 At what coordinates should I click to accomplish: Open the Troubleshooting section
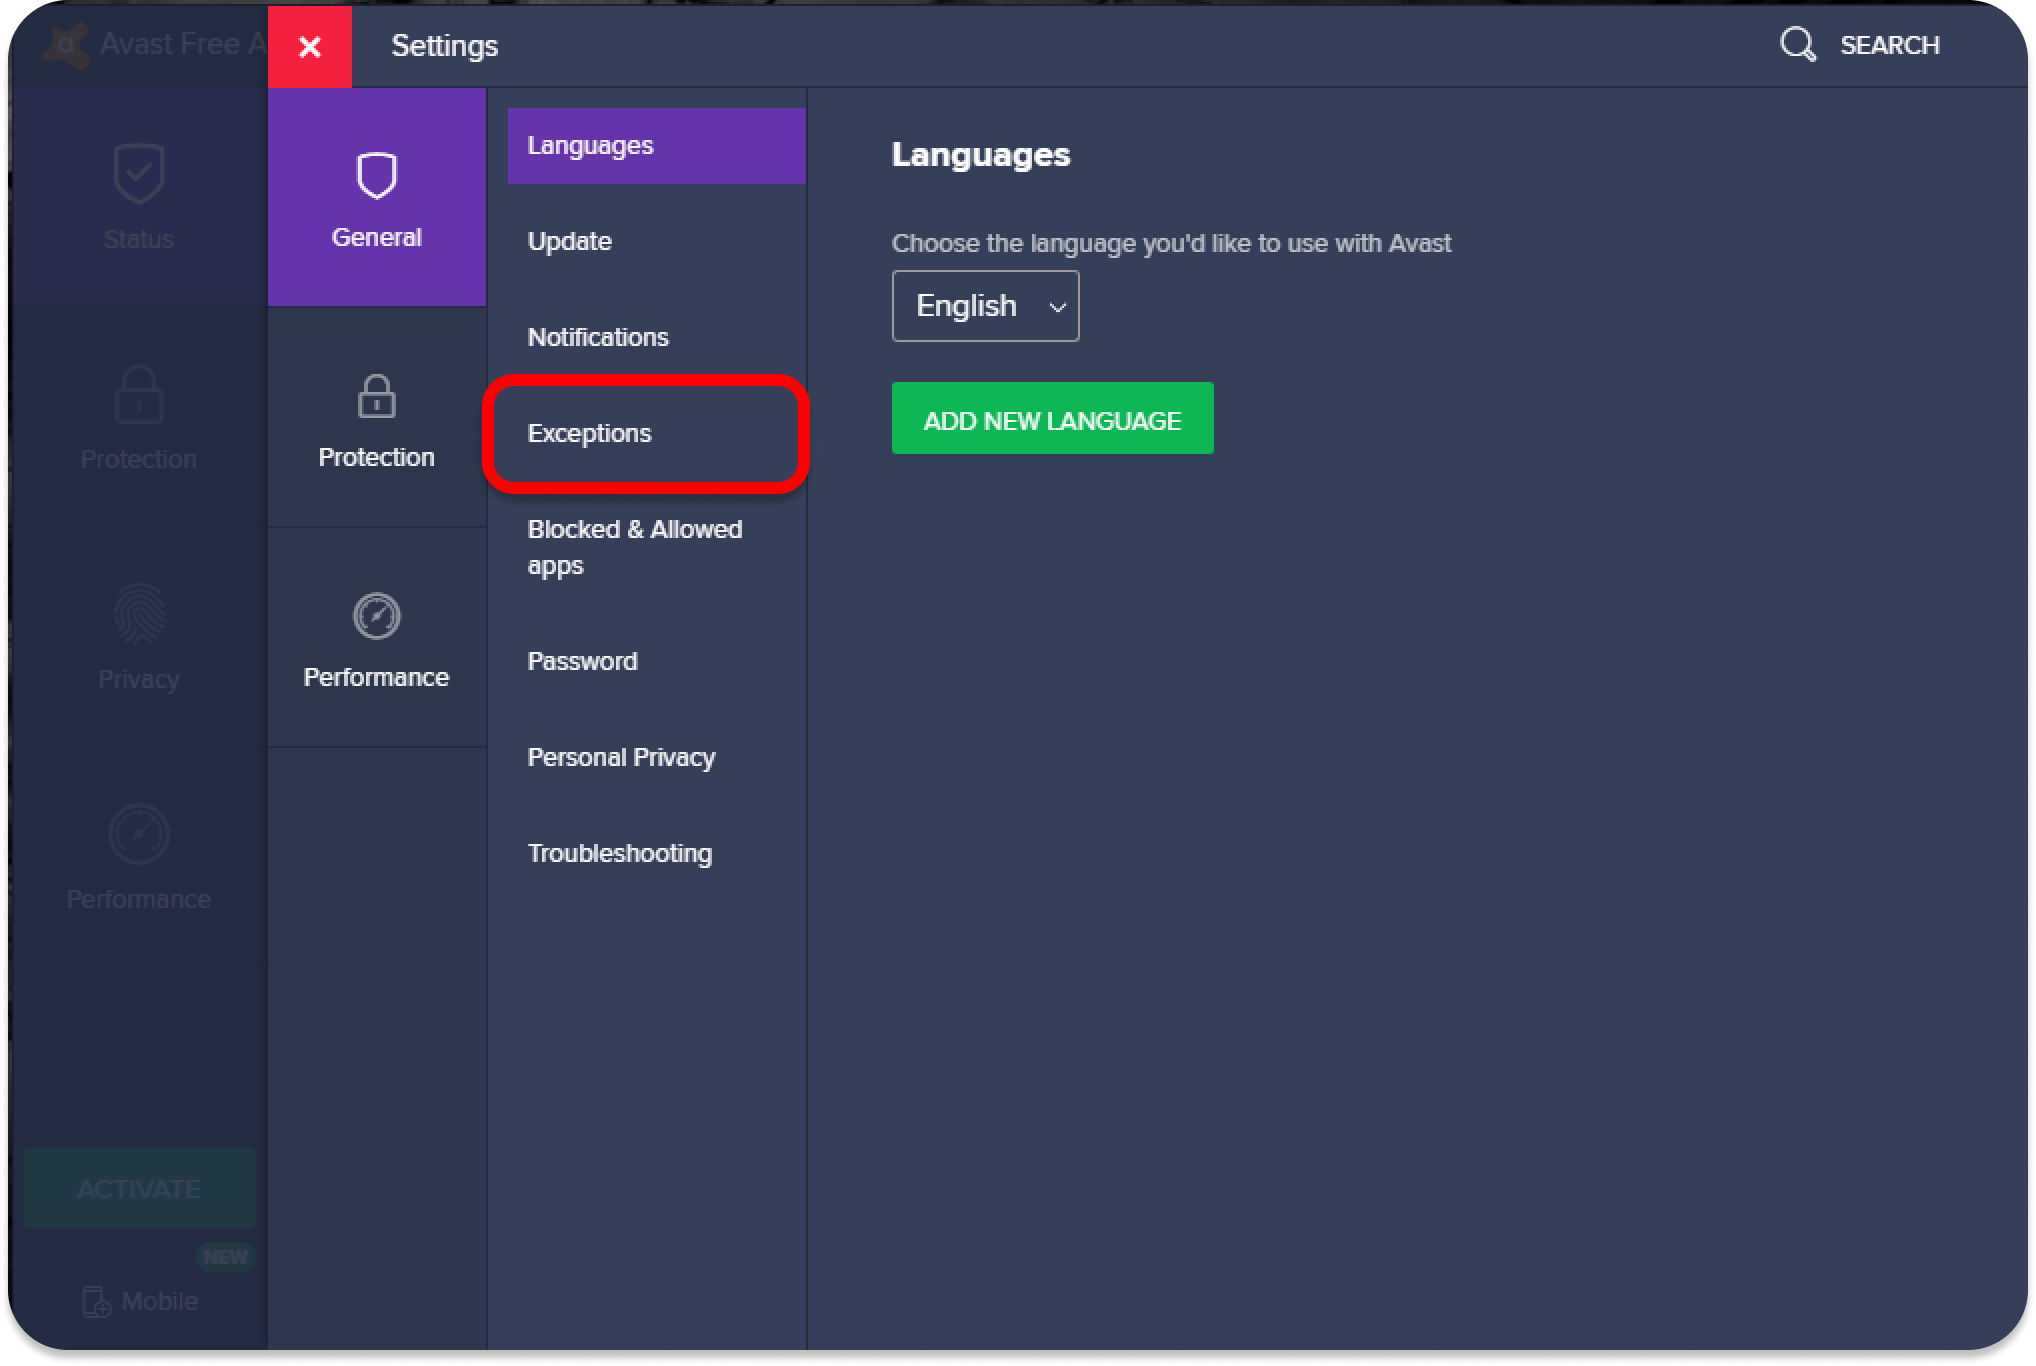[620, 854]
